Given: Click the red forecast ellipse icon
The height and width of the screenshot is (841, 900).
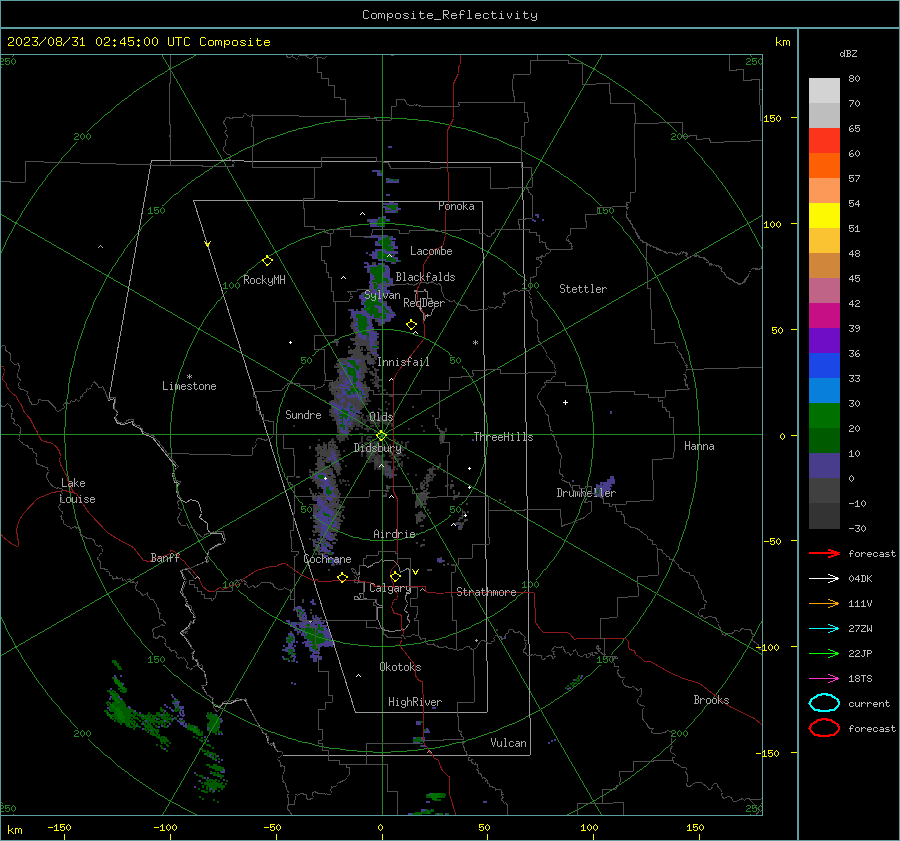Looking at the screenshot, I should [824, 728].
